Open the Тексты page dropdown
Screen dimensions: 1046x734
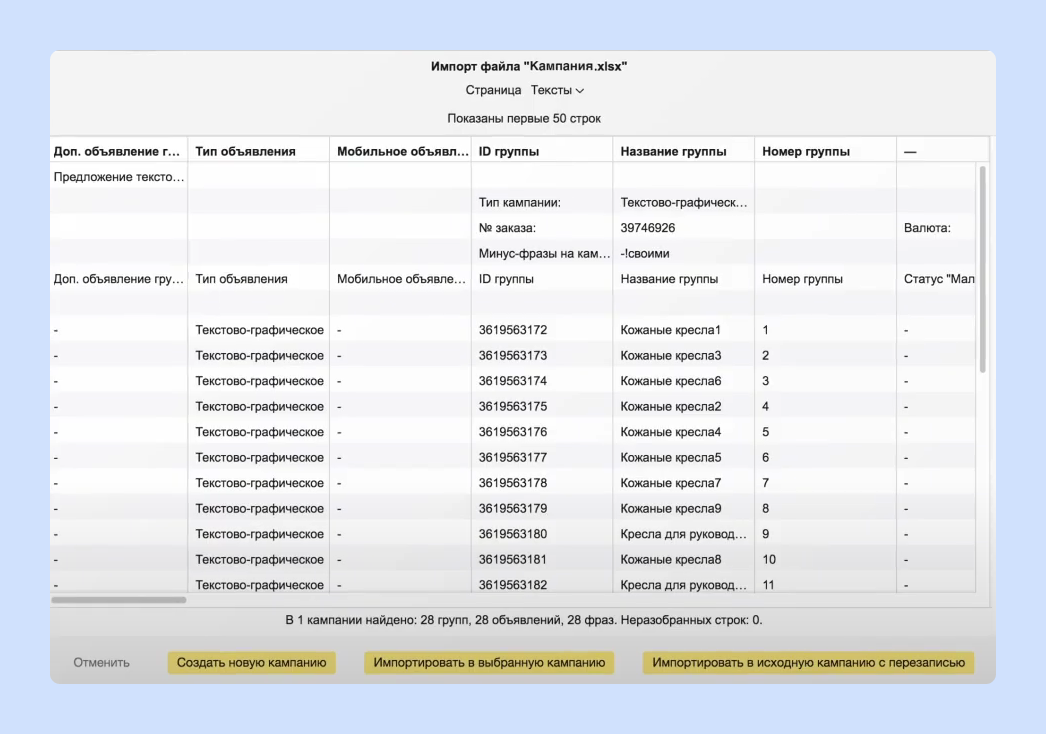557,90
